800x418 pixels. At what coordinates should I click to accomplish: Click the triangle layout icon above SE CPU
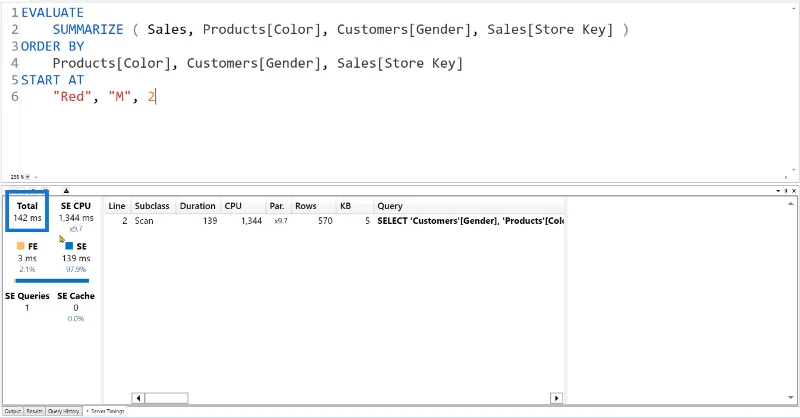pyautogui.click(x=66, y=191)
